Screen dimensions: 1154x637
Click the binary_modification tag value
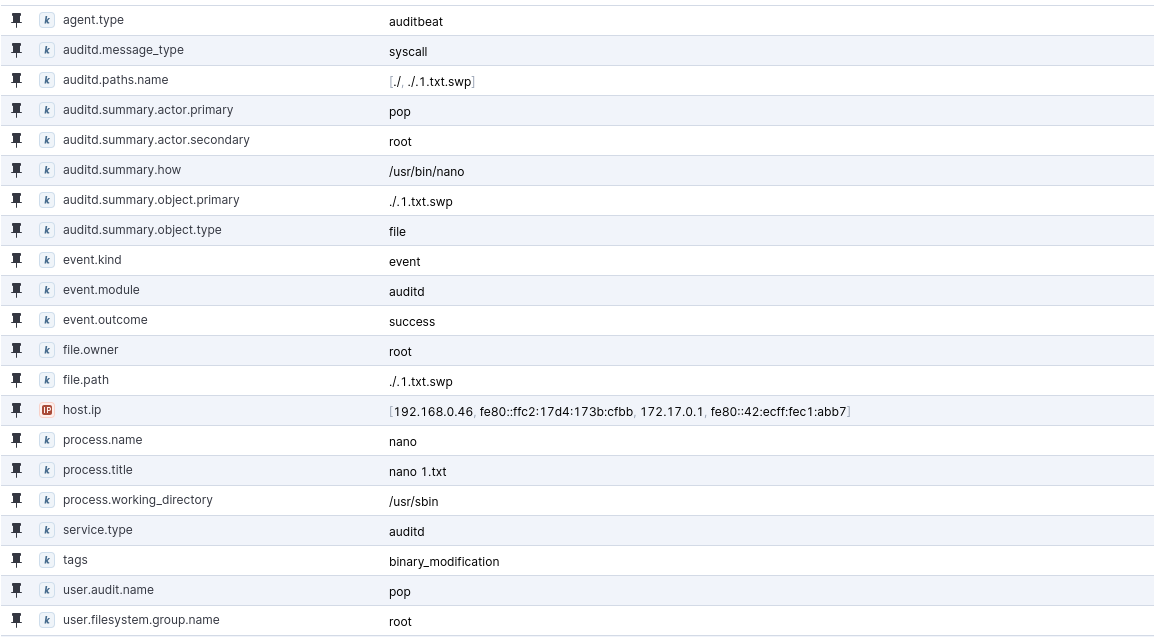pos(443,562)
